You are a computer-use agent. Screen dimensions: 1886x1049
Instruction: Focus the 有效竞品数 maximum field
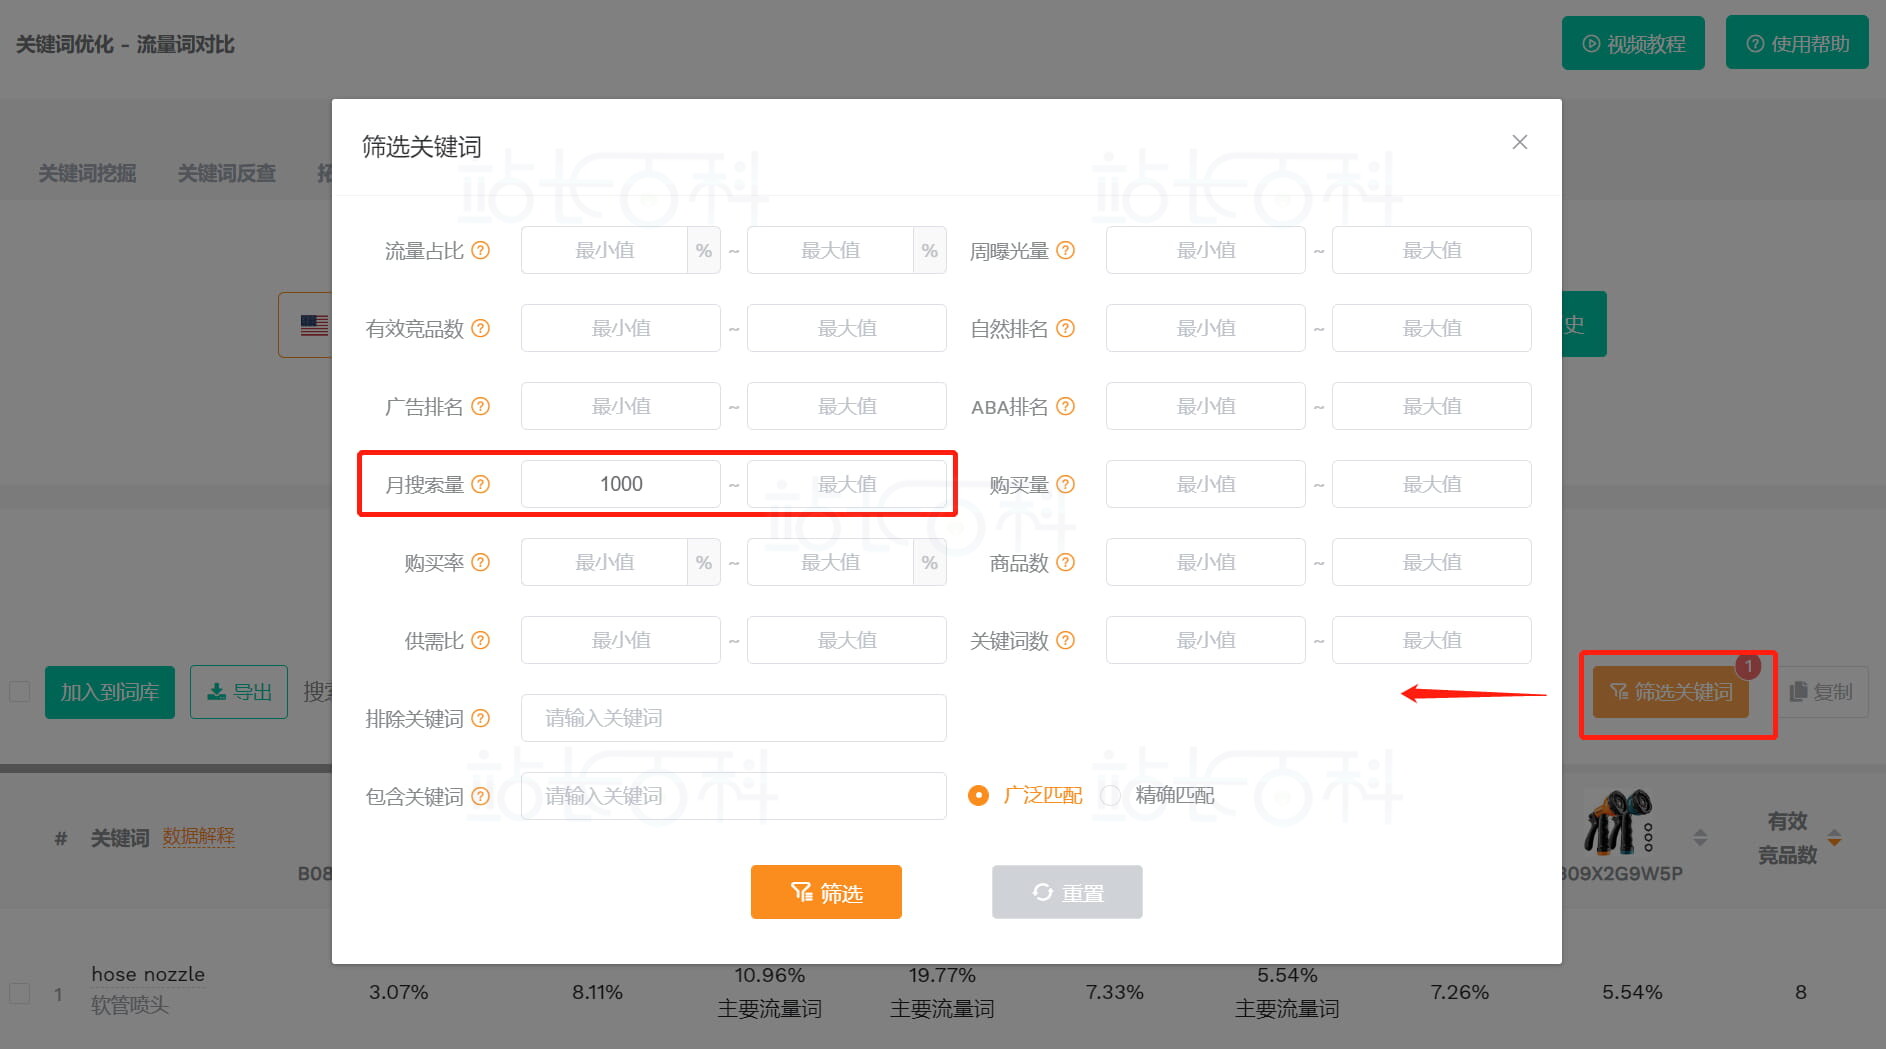(x=847, y=328)
